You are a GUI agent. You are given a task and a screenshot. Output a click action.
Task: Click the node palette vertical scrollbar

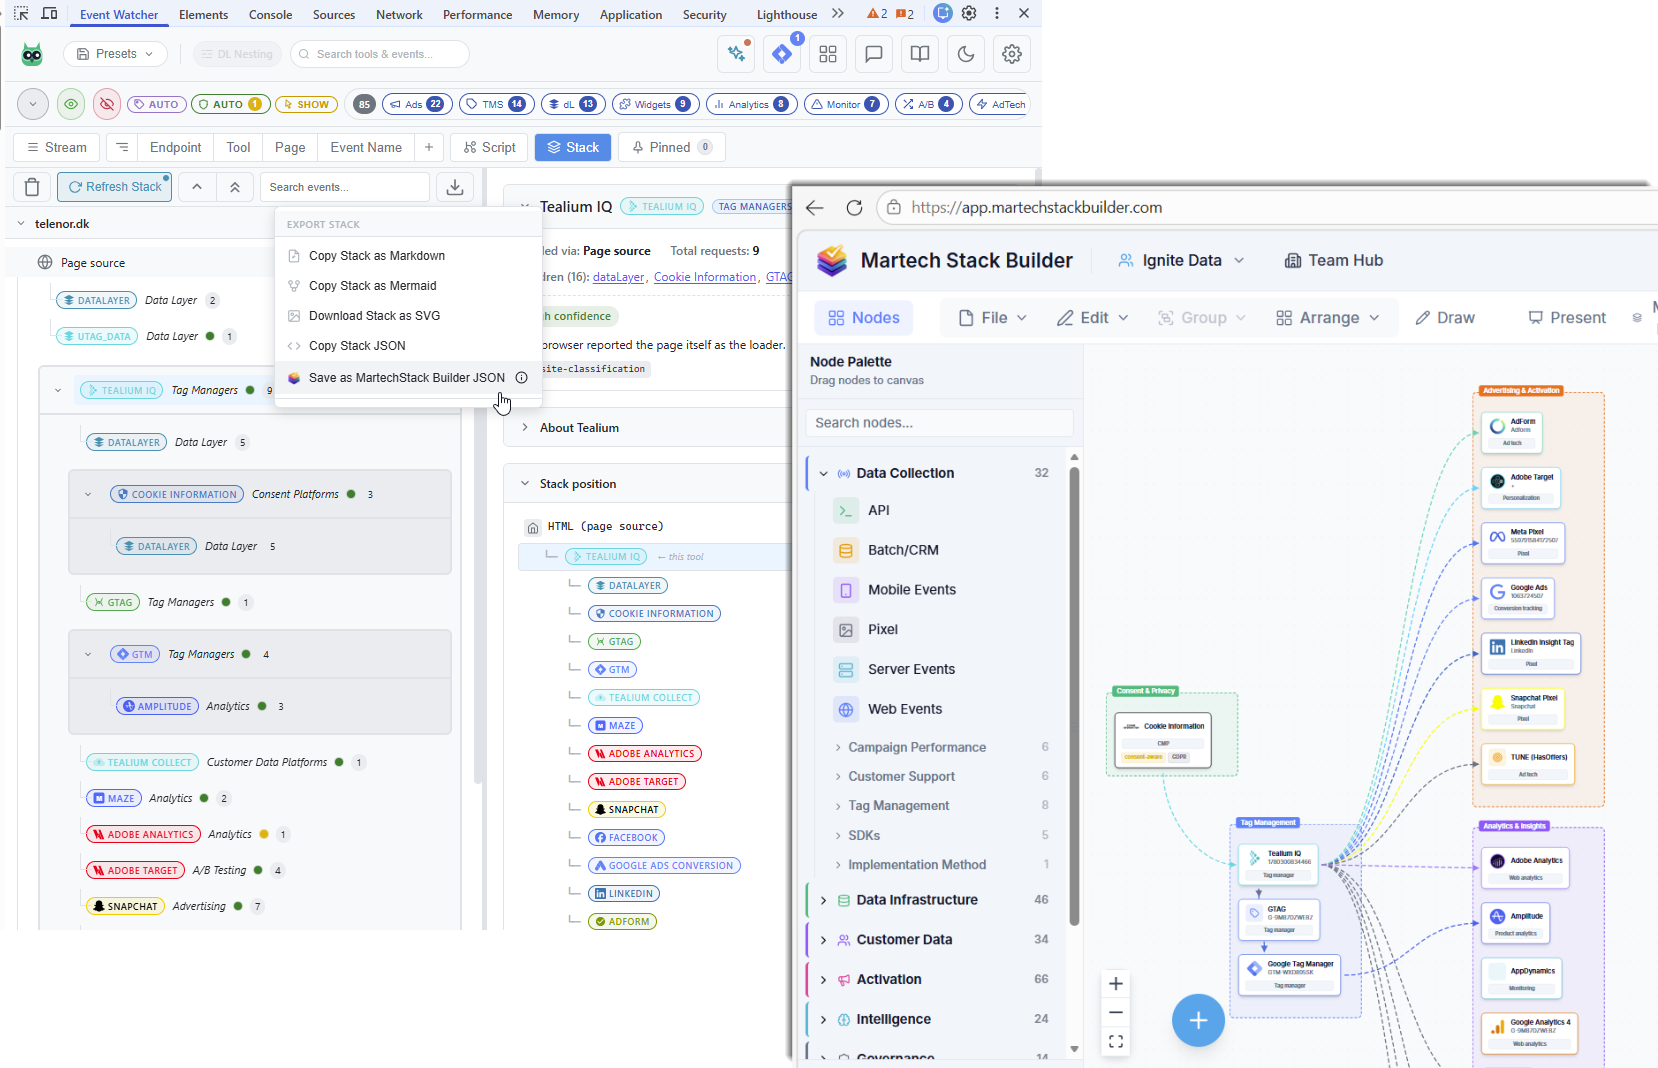pyautogui.click(x=1074, y=695)
